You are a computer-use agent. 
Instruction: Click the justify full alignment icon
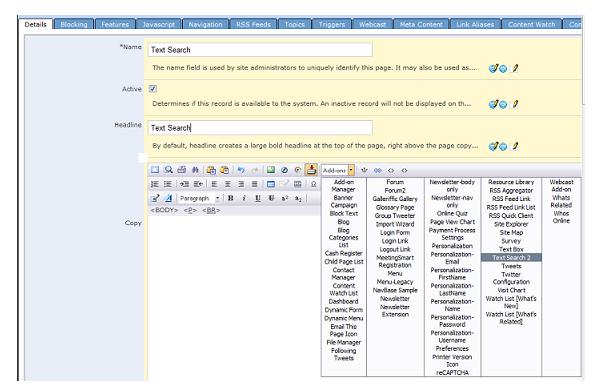click(254, 184)
